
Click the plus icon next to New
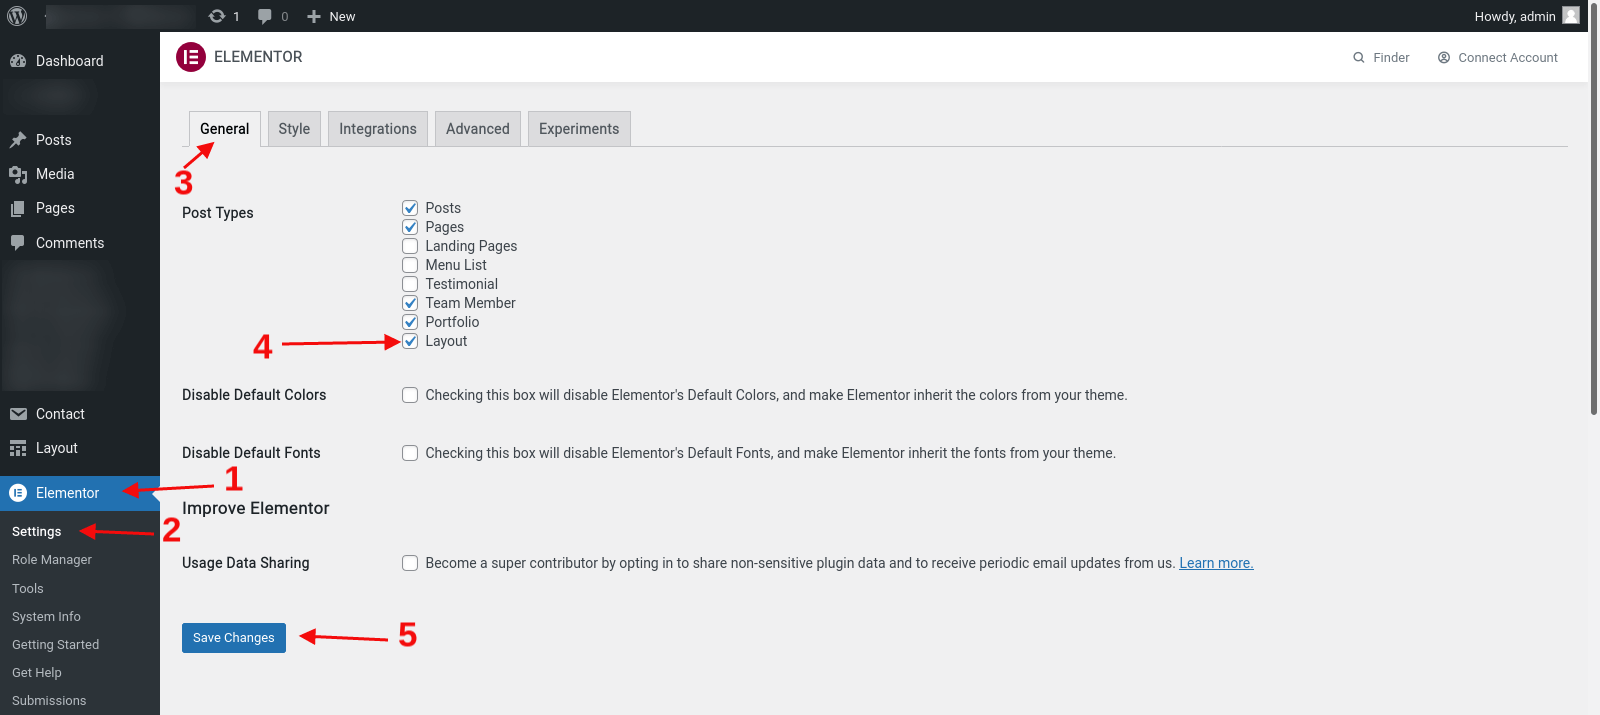314,16
